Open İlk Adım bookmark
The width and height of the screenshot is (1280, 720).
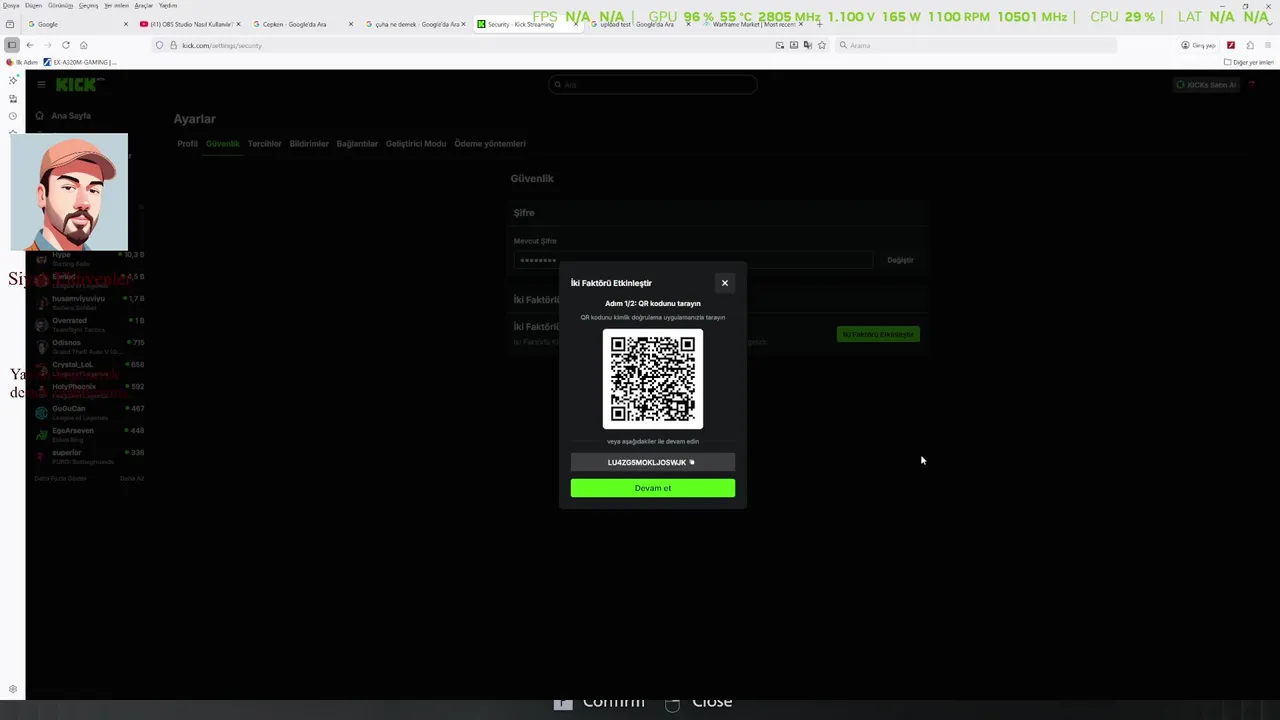pyautogui.click(x=22, y=62)
